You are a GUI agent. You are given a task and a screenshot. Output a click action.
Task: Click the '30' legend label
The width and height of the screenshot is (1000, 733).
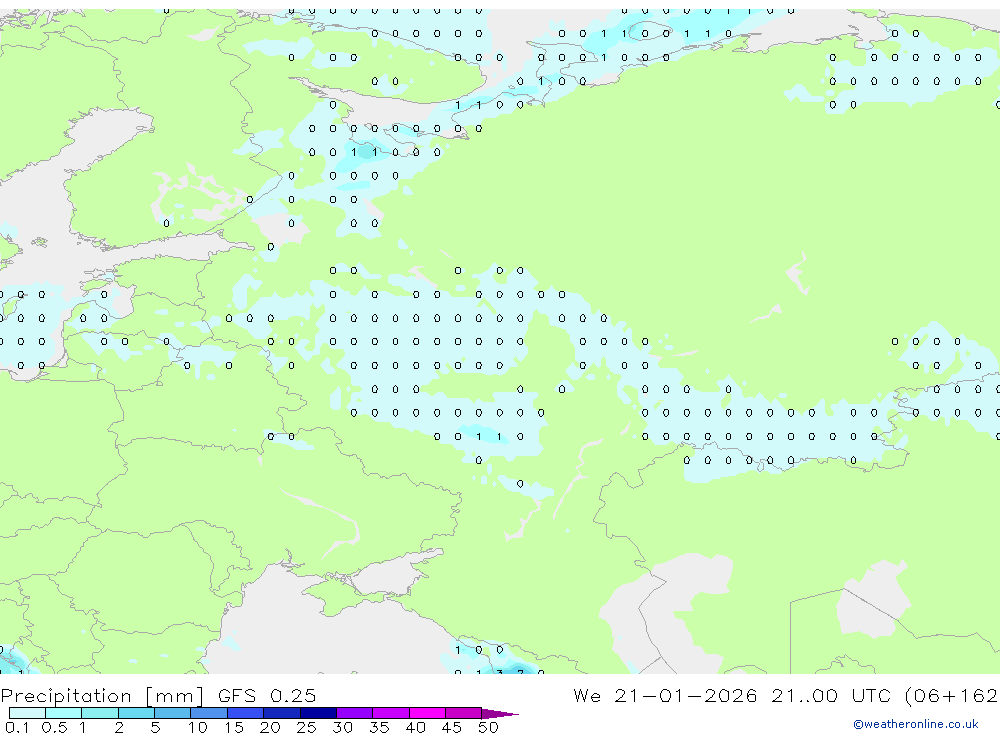pyautogui.click(x=342, y=727)
